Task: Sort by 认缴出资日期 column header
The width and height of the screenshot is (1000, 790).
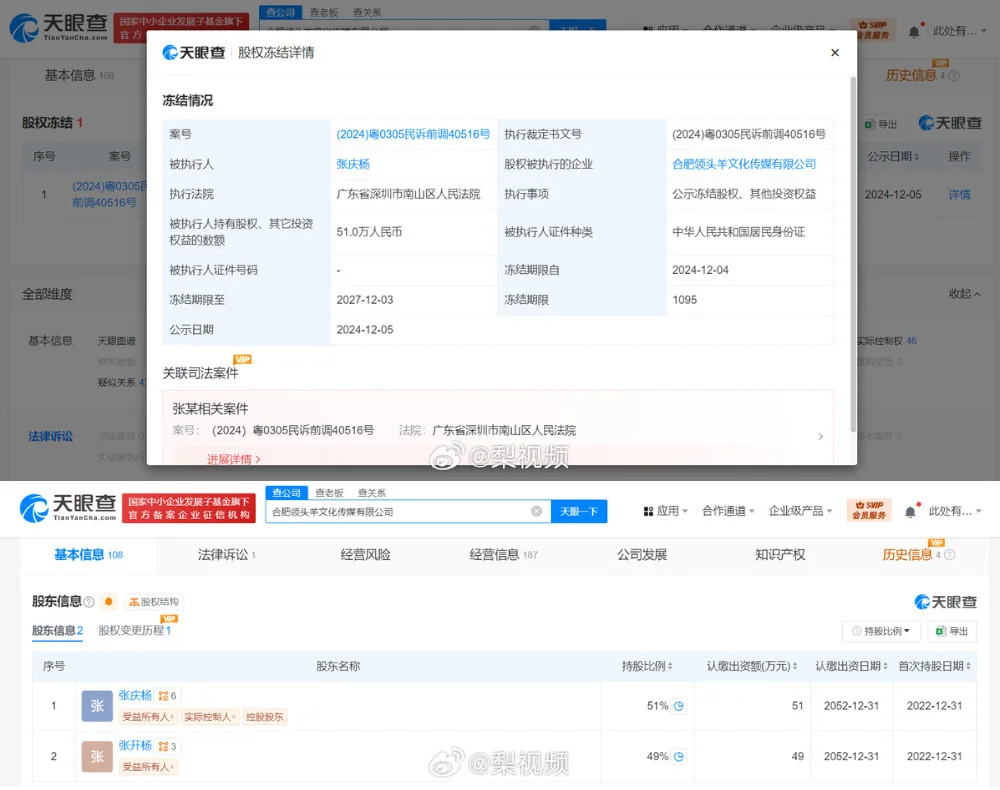Action: pos(848,666)
